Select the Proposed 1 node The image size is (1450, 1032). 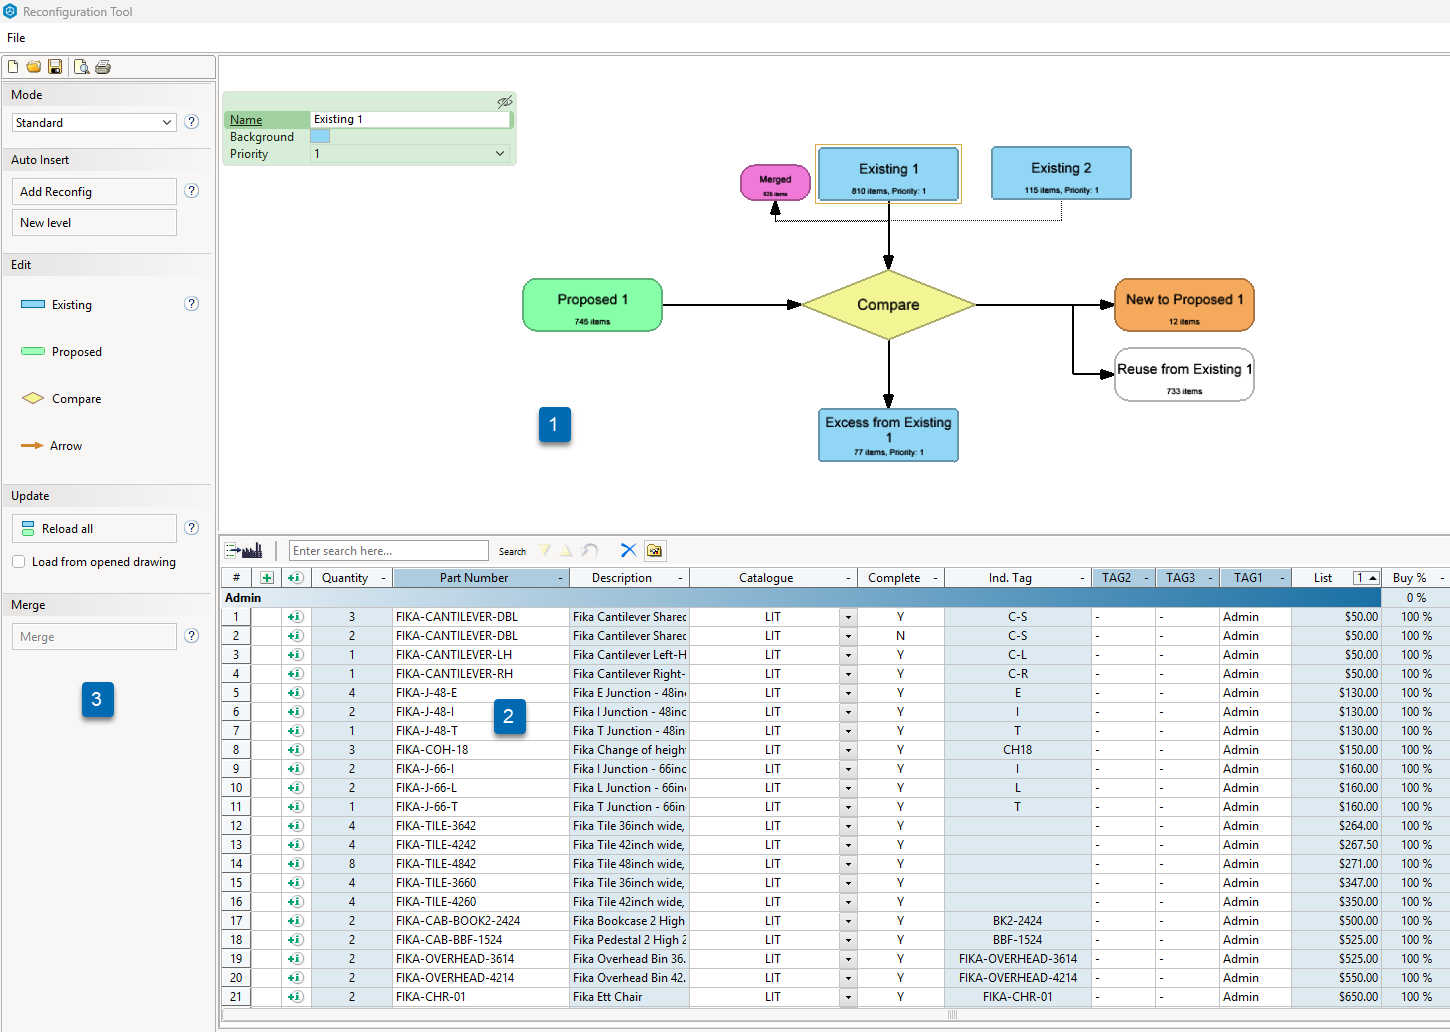pos(592,305)
